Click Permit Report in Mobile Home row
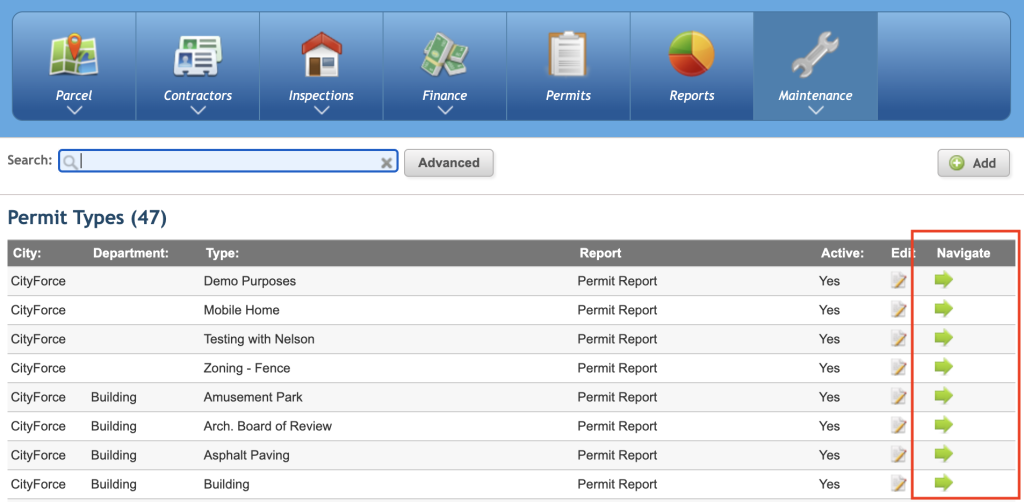This screenshot has height=502, width=1024. click(617, 310)
